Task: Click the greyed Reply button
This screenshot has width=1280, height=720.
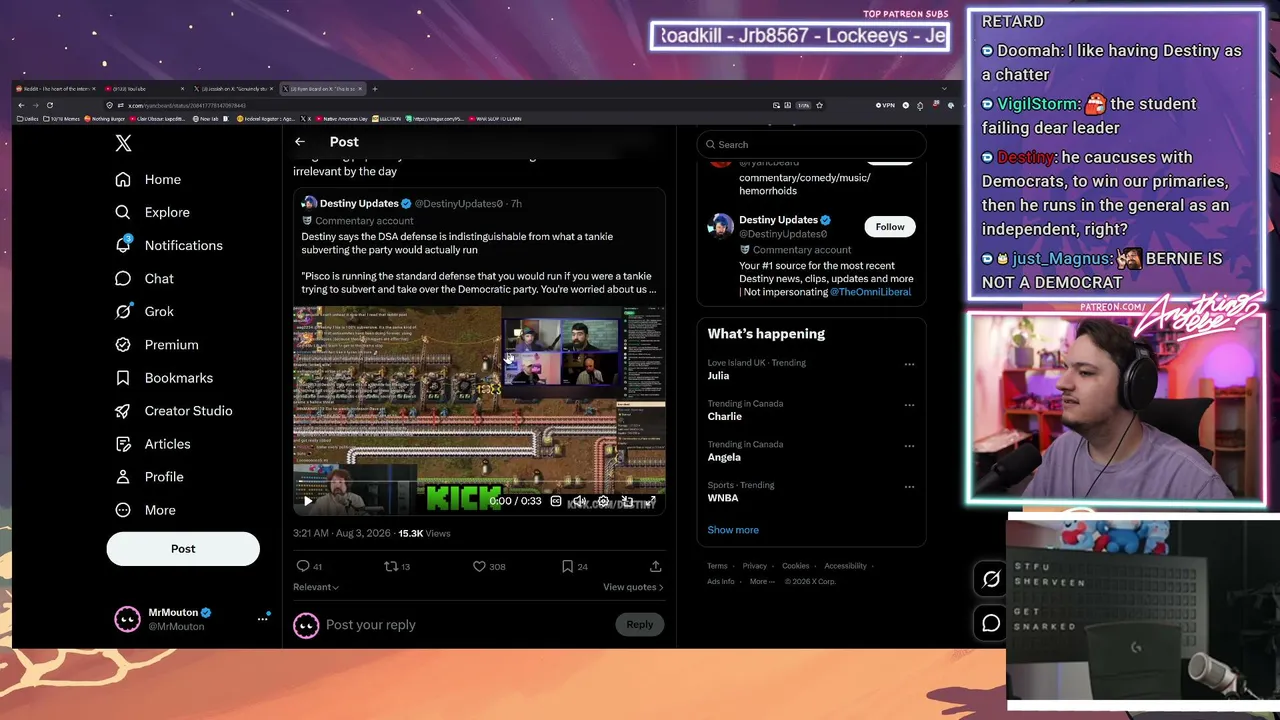Action: [x=640, y=625]
